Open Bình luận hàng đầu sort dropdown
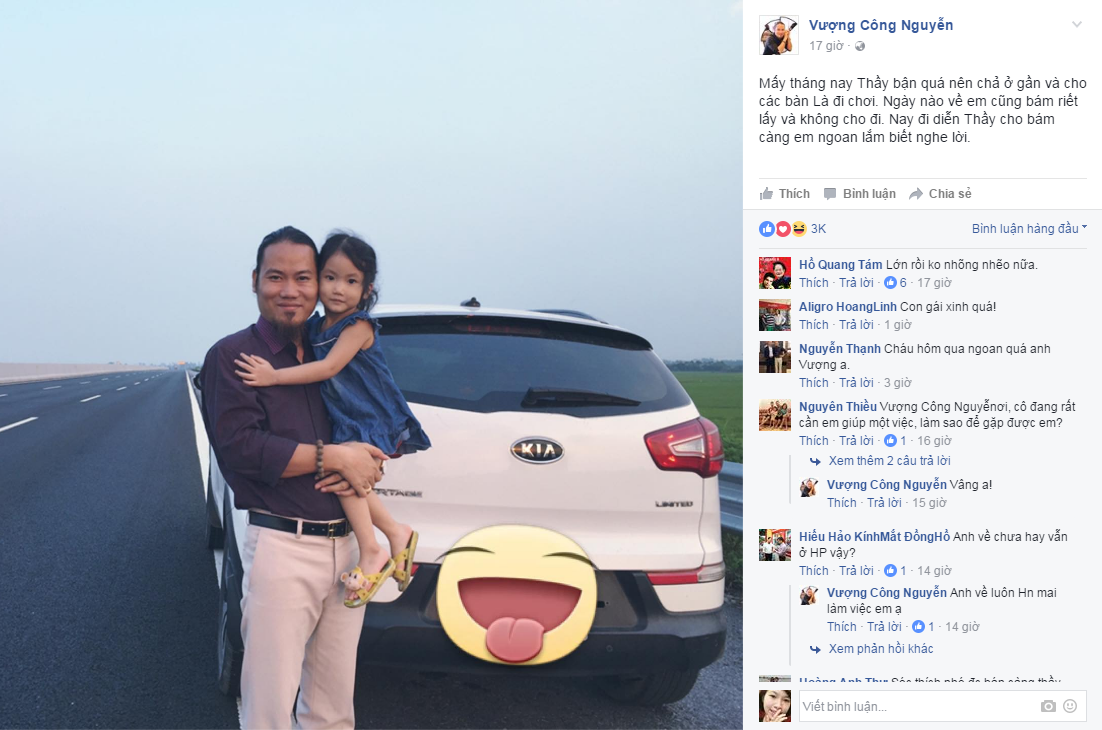 pos(1029,228)
